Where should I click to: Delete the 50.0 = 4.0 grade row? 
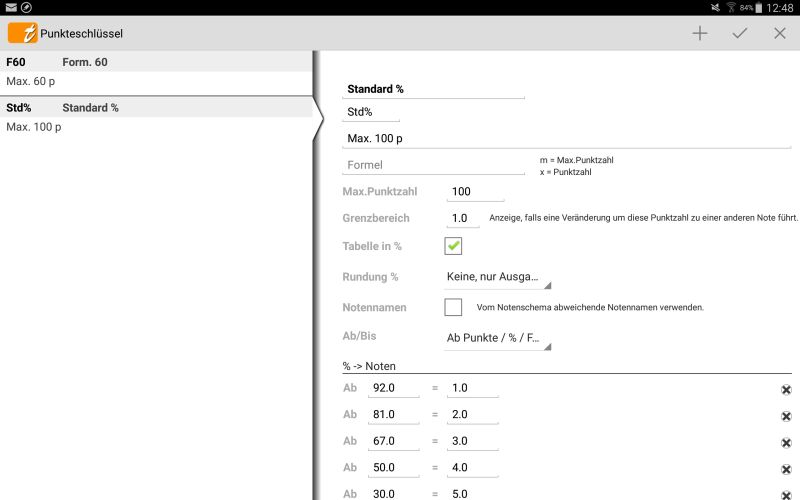(x=786, y=469)
